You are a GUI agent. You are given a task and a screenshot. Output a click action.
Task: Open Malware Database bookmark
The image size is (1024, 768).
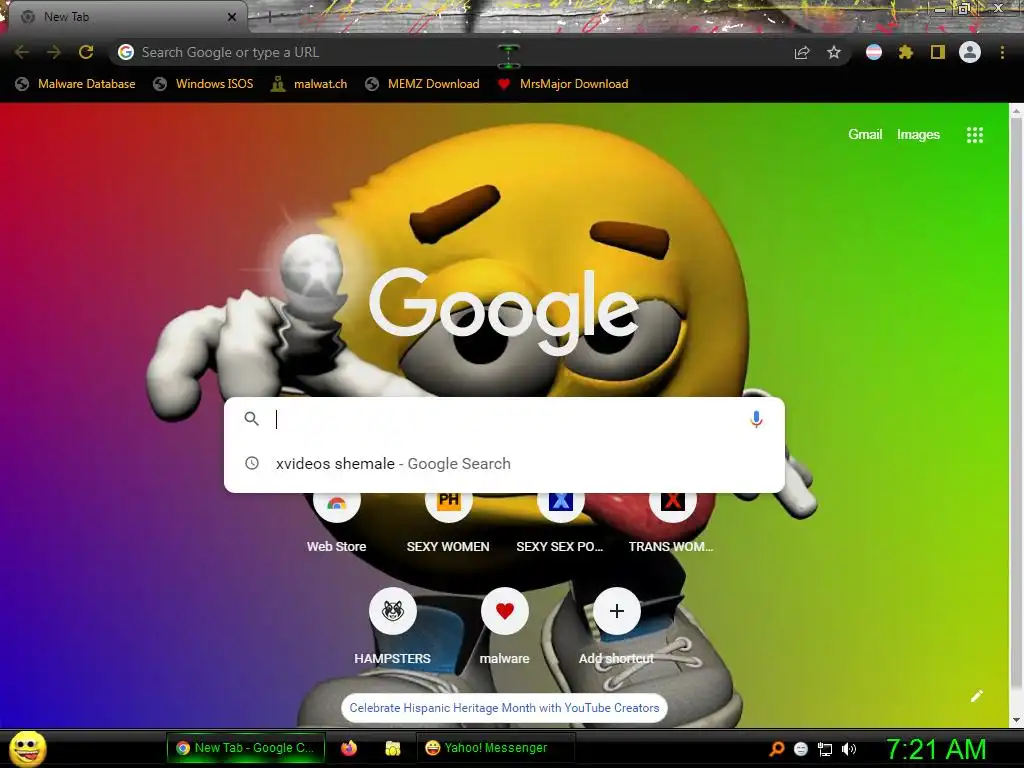click(x=76, y=84)
